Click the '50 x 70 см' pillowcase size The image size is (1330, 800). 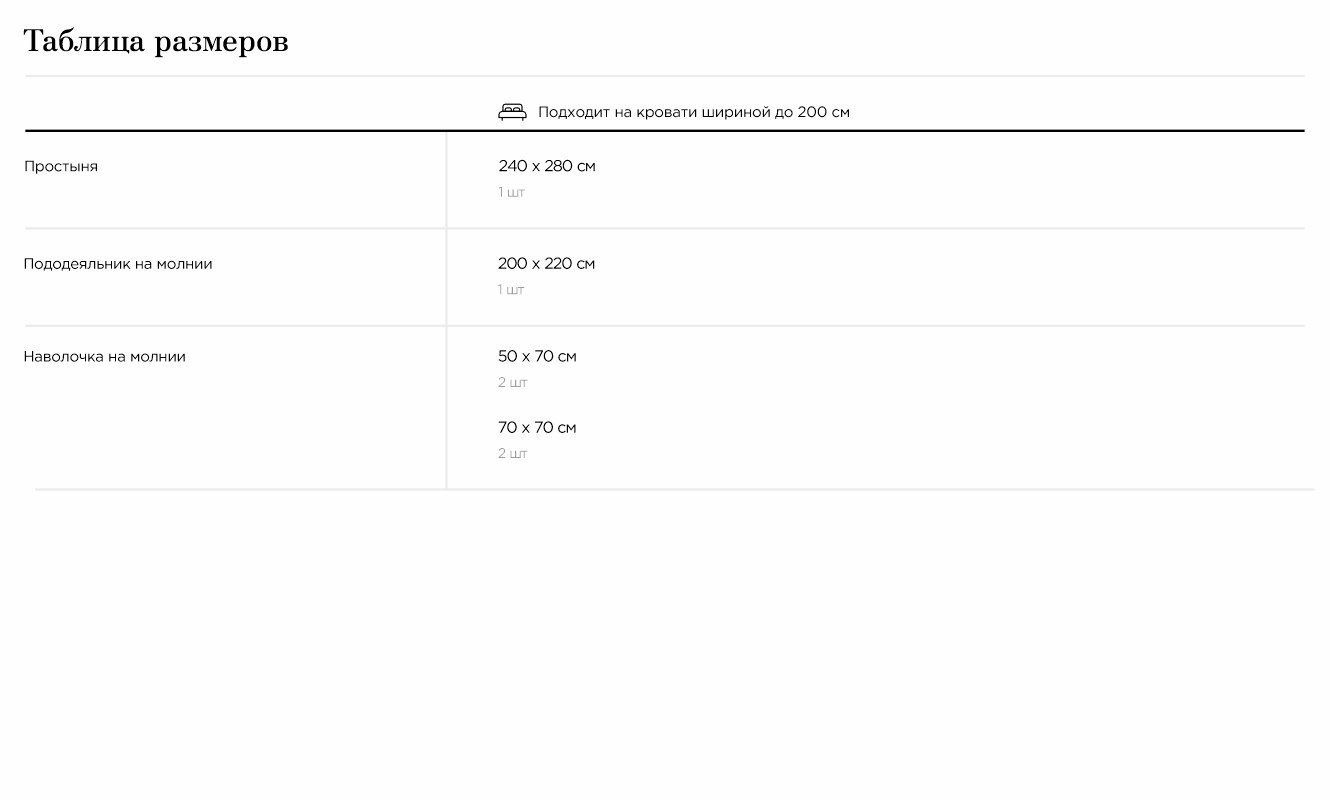point(537,356)
